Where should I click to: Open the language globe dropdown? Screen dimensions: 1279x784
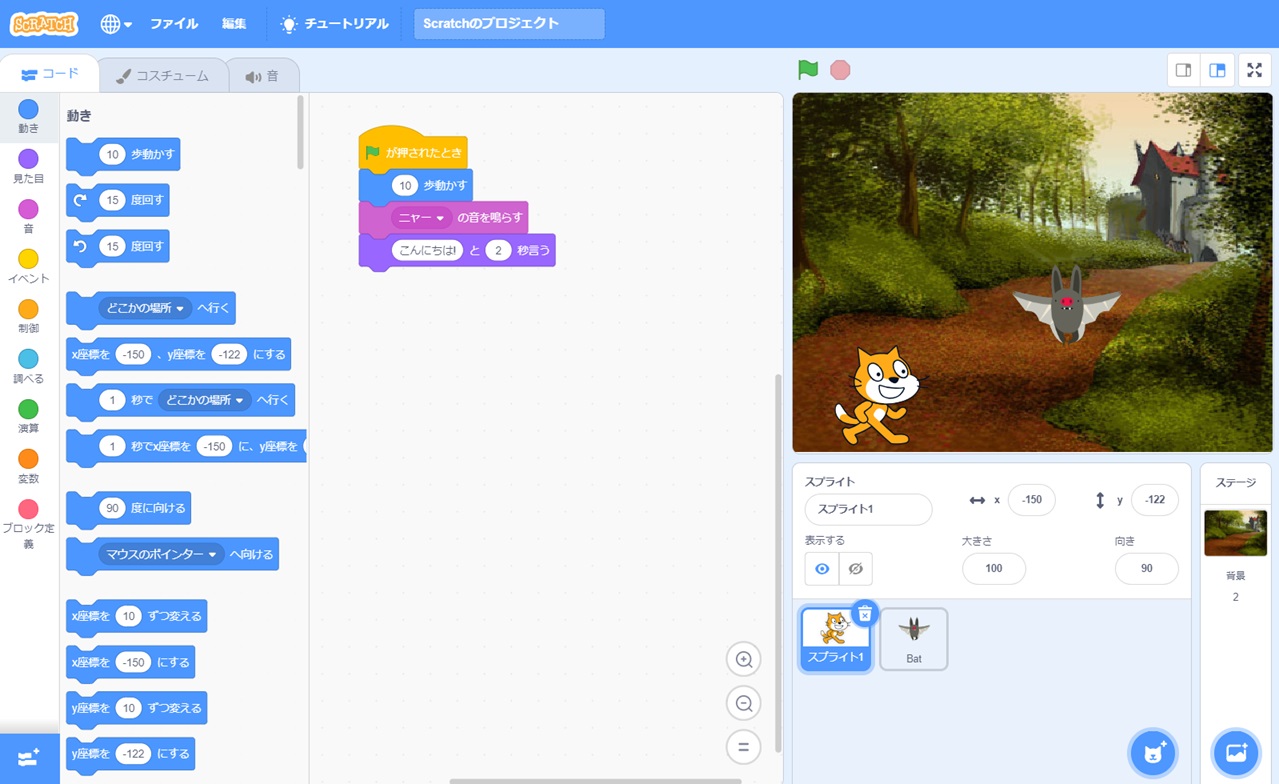[116, 24]
